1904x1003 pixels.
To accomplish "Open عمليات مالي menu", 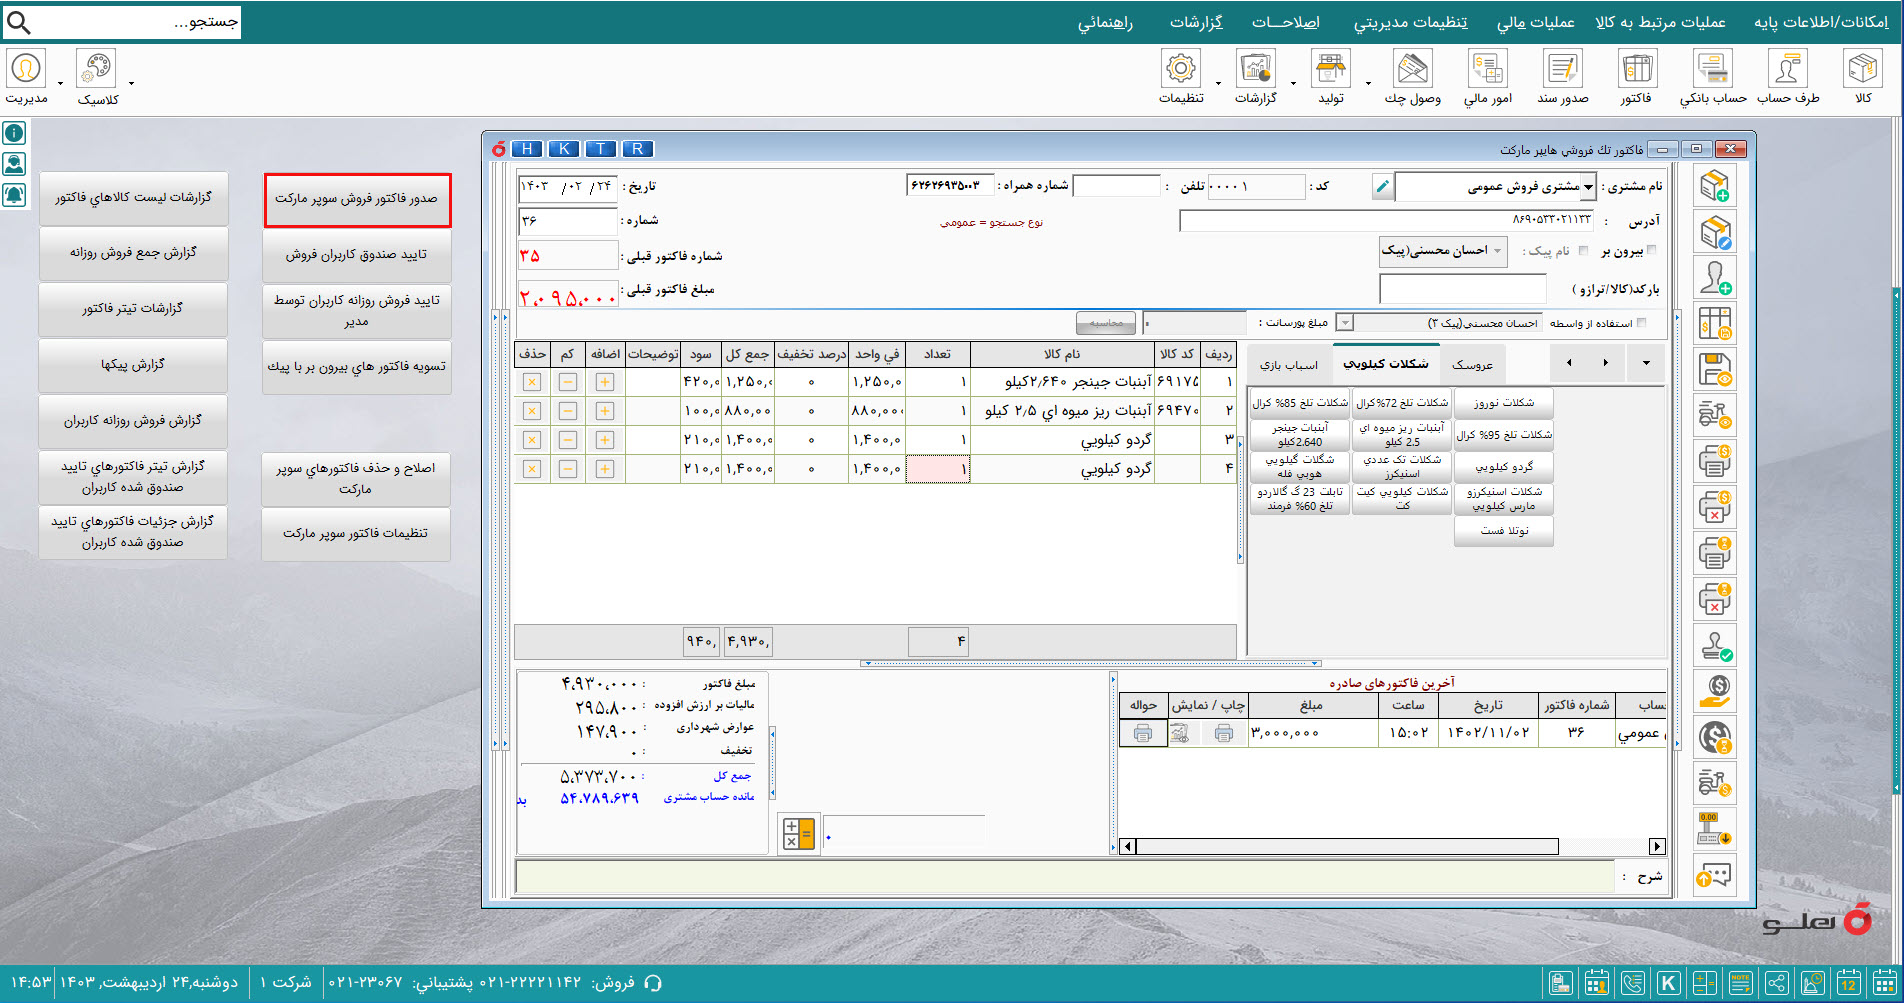I will click(1535, 22).
